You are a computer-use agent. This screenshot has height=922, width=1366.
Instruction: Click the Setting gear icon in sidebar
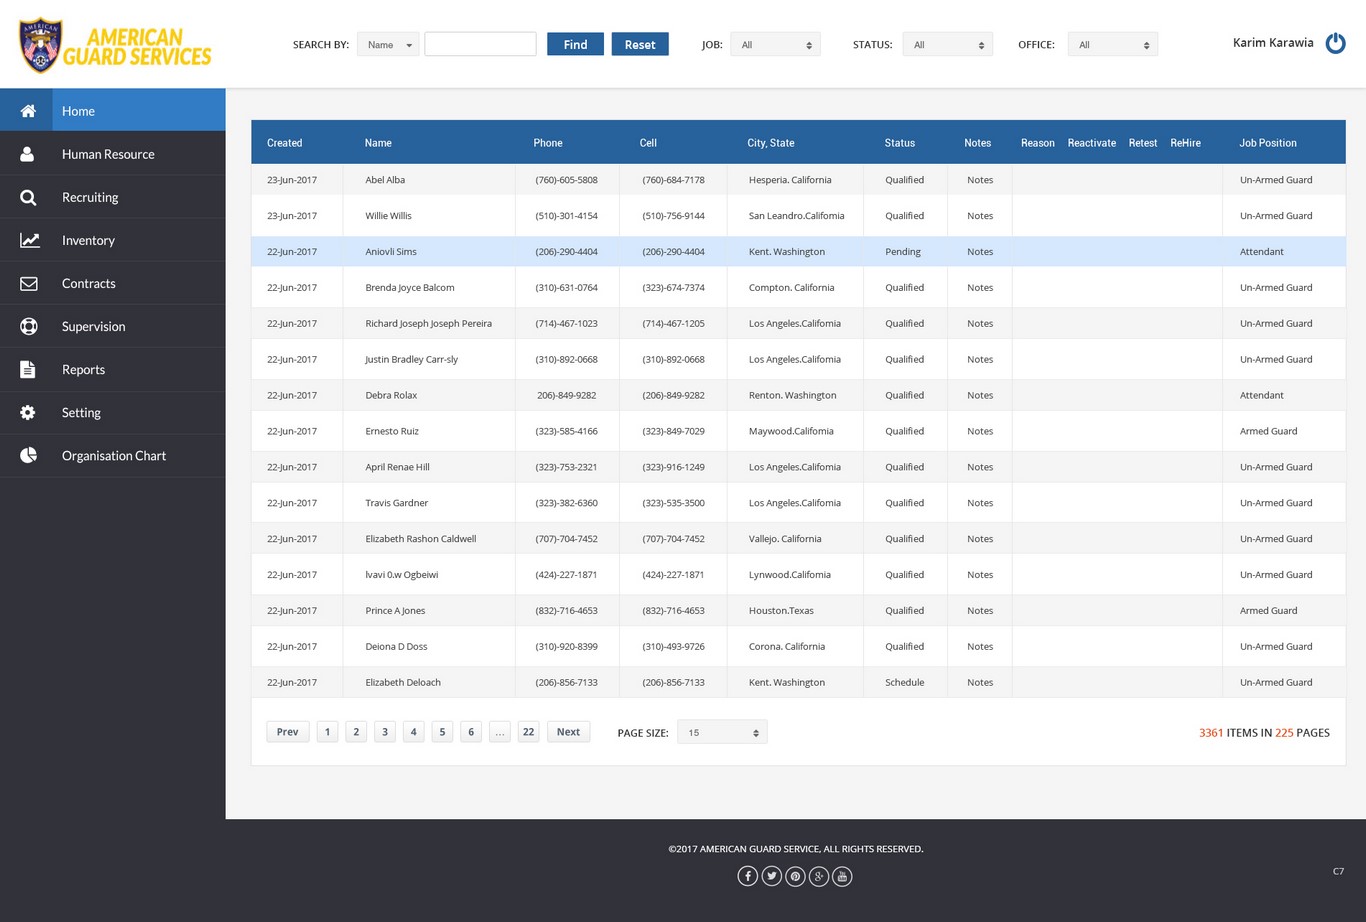pyautogui.click(x=28, y=412)
